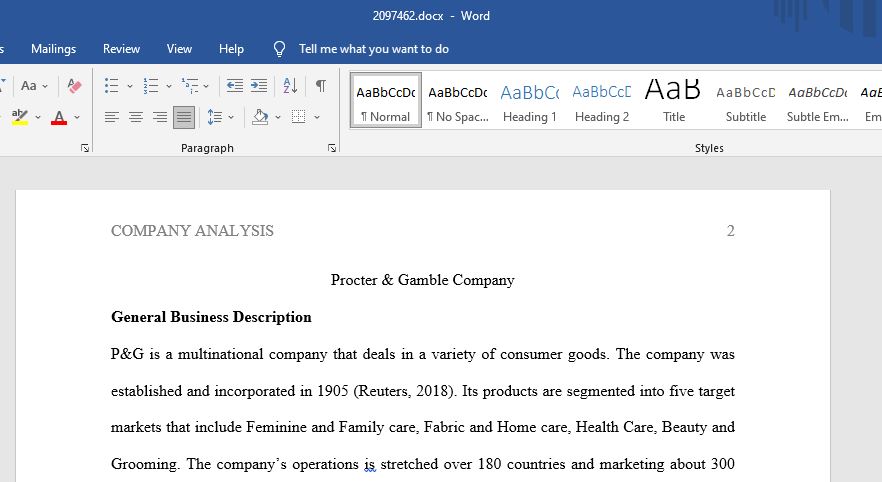Image resolution: width=882 pixels, height=482 pixels.
Task: Open the View ribbon tab
Action: coord(179,49)
